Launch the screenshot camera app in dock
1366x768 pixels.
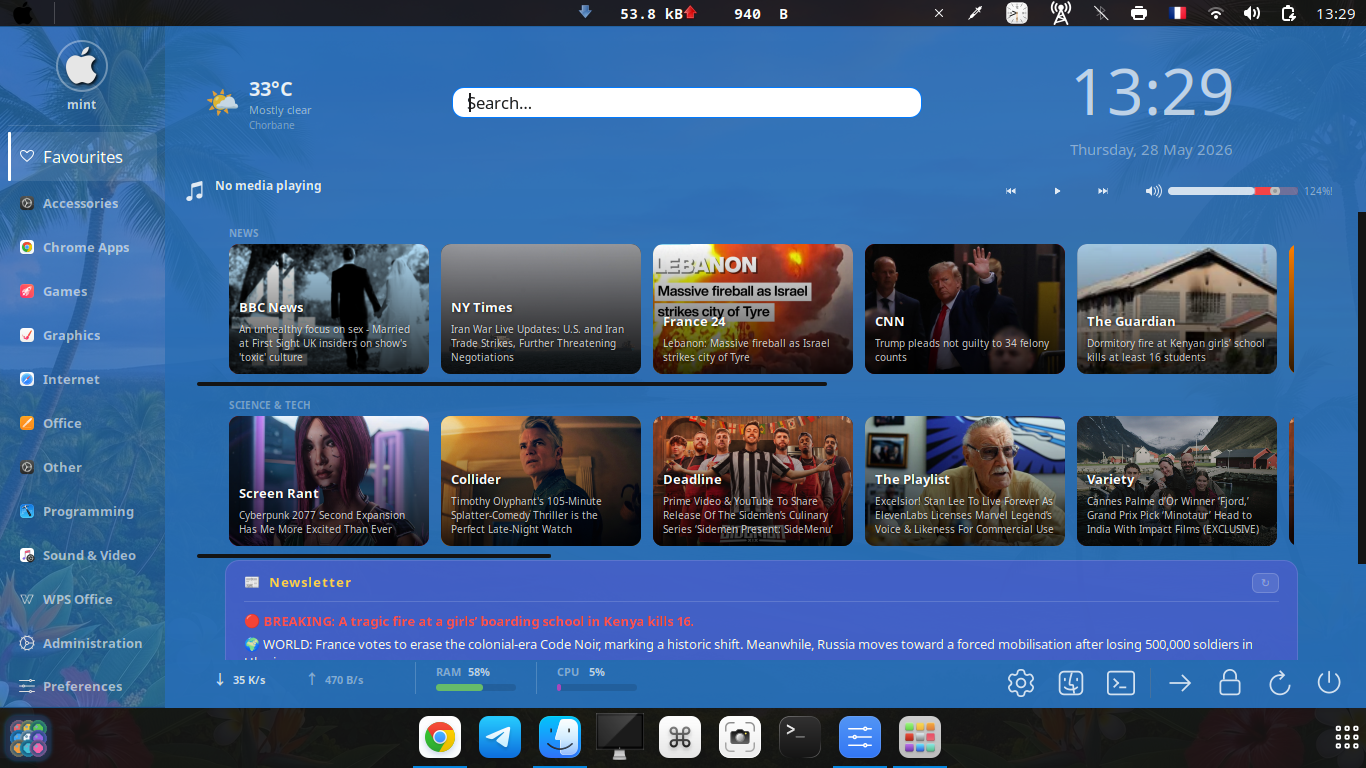pyautogui.click(x=740, y=738)
